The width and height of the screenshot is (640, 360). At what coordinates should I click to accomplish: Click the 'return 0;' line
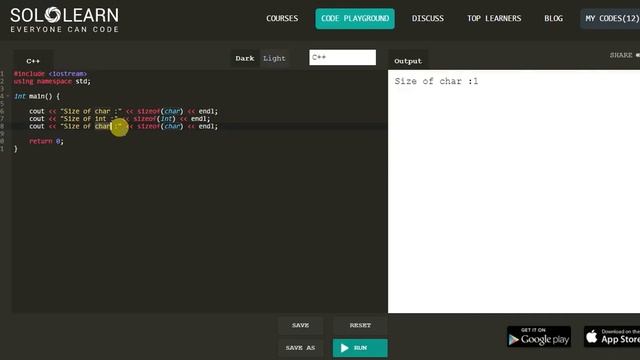tap(46, 141)
